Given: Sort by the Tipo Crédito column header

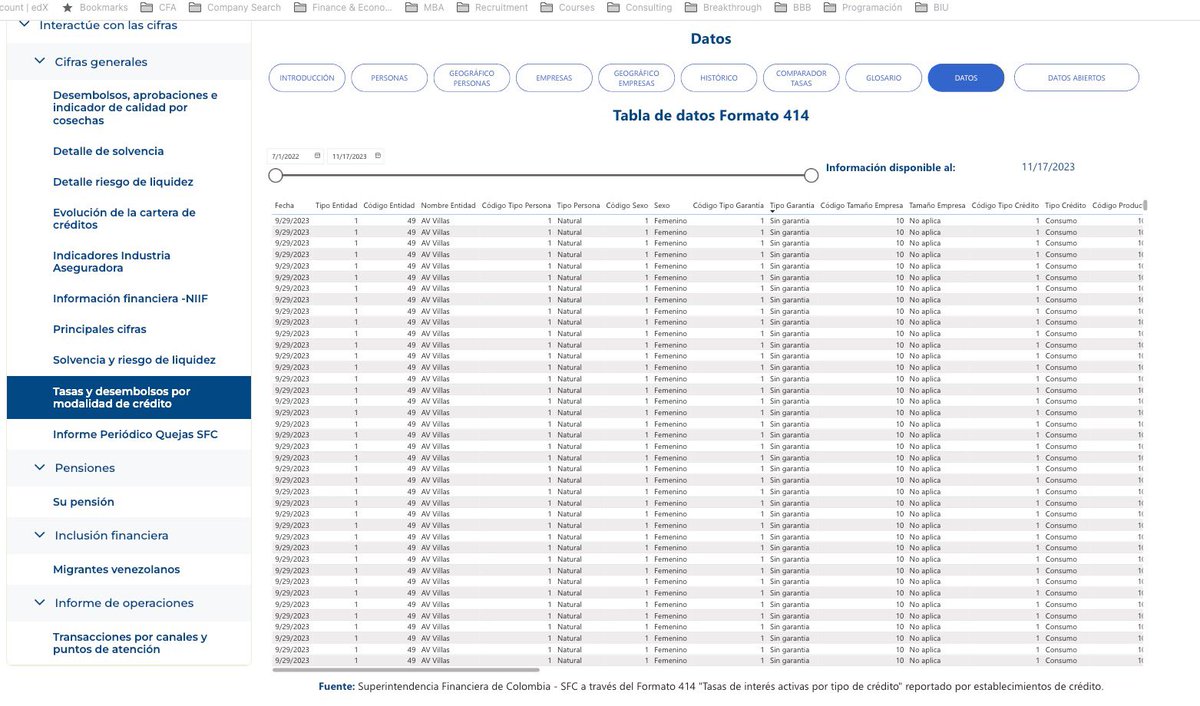Looking at the screenshot, I should pyautogui.click(x=1066, y=205).
